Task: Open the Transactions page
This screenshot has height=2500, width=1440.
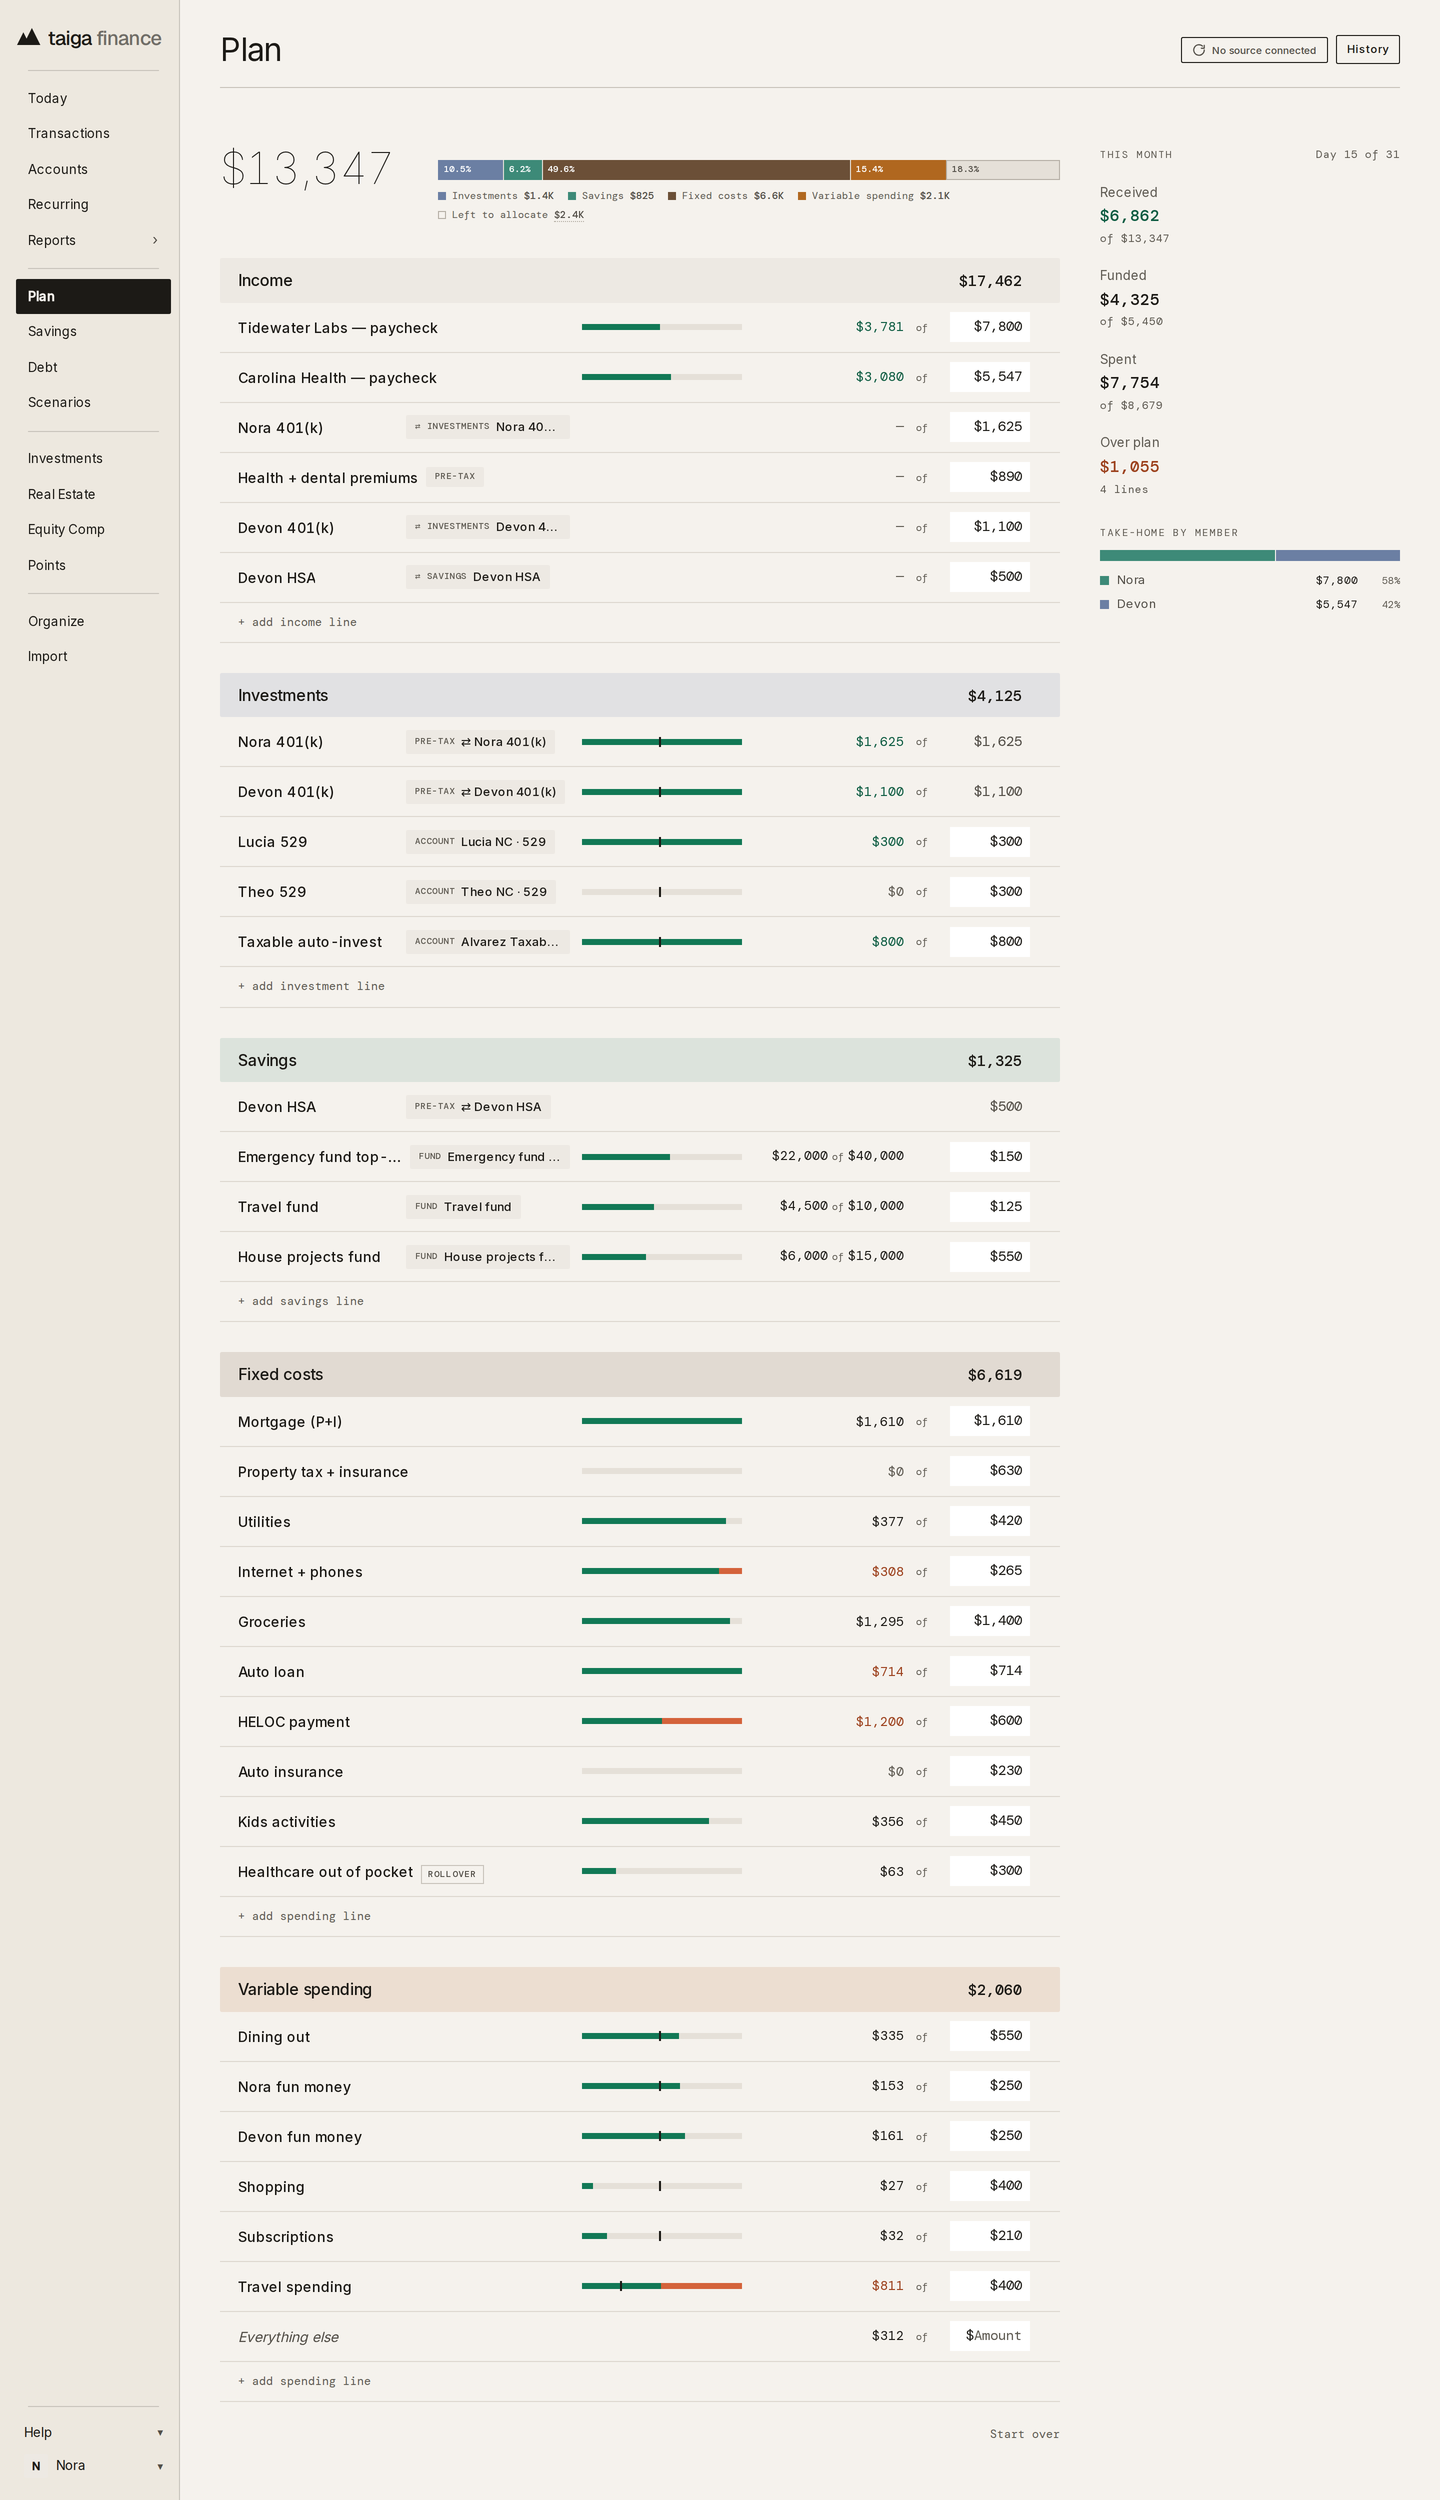Action: pyautogui.click(x=69, y=133)
